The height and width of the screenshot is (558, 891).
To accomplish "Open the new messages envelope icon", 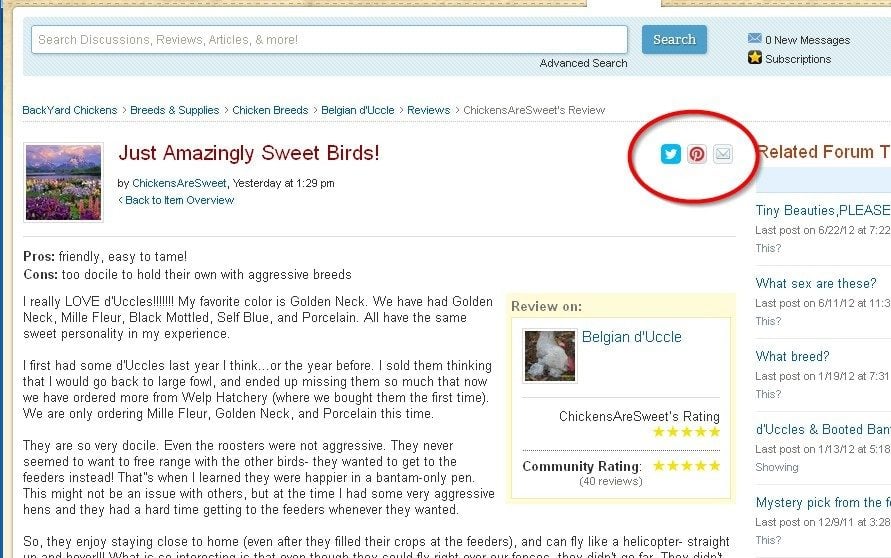I will [755, 38].
